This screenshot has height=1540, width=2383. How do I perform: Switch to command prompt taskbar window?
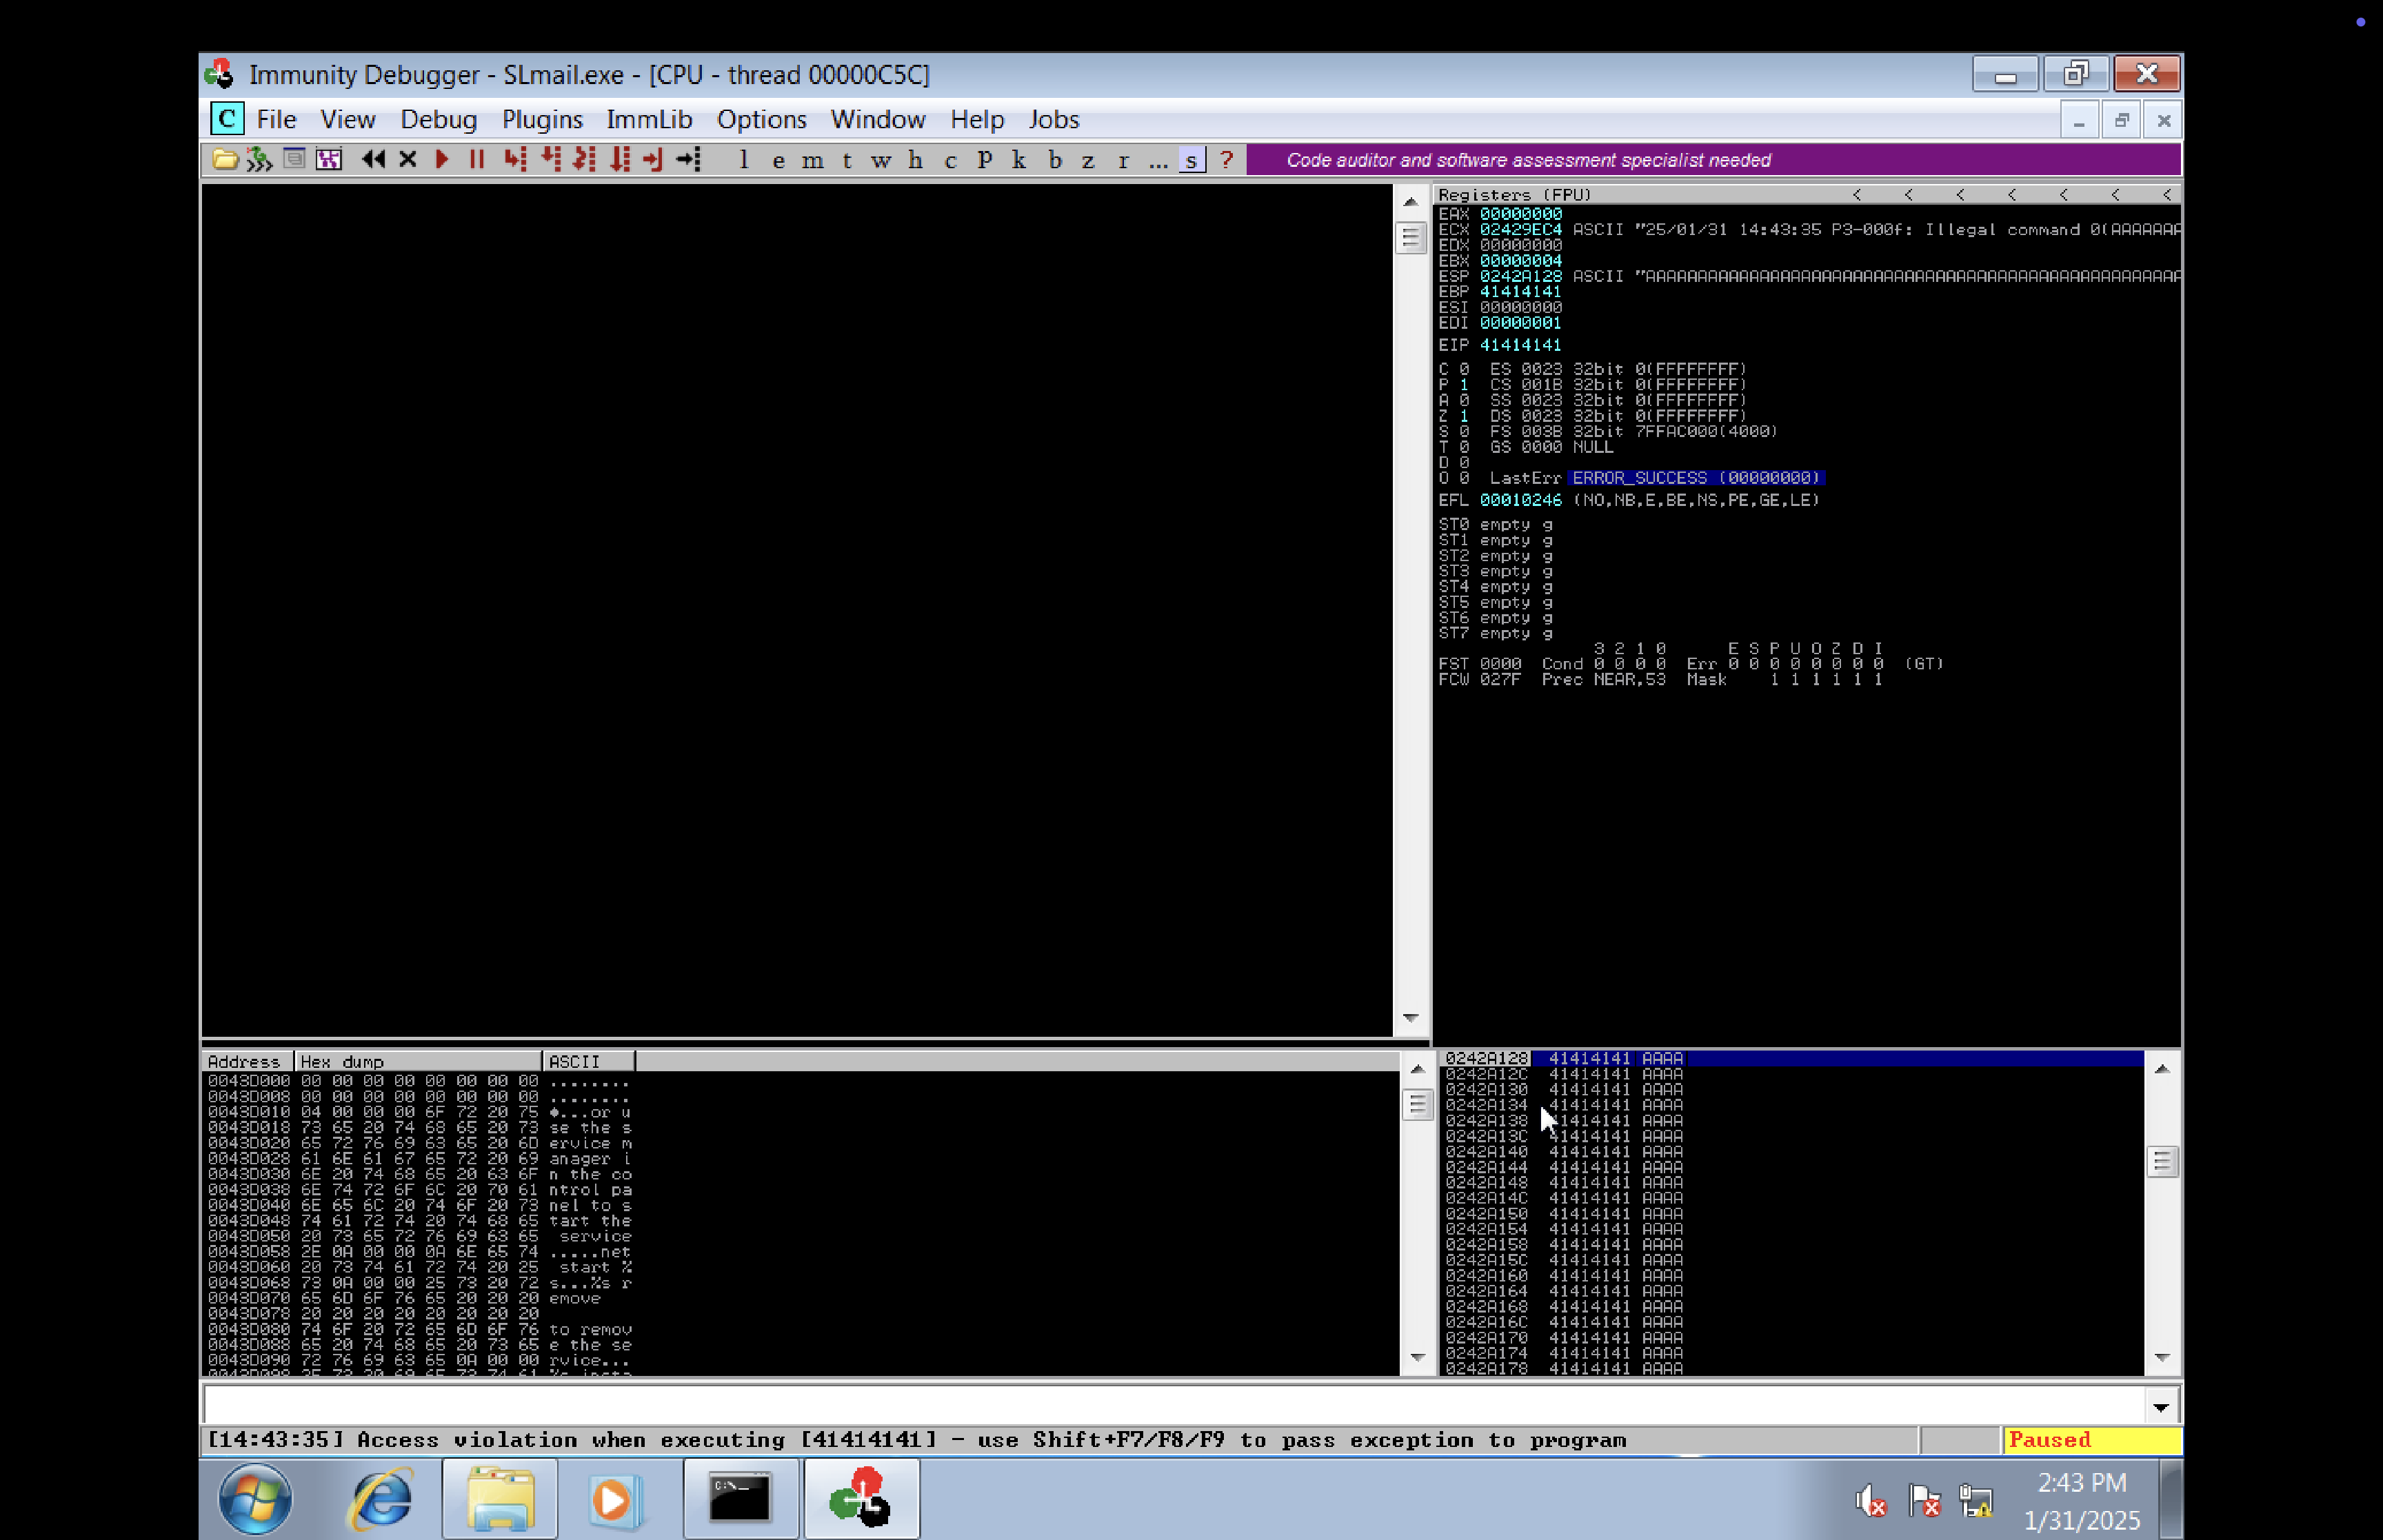[741, 1498]
